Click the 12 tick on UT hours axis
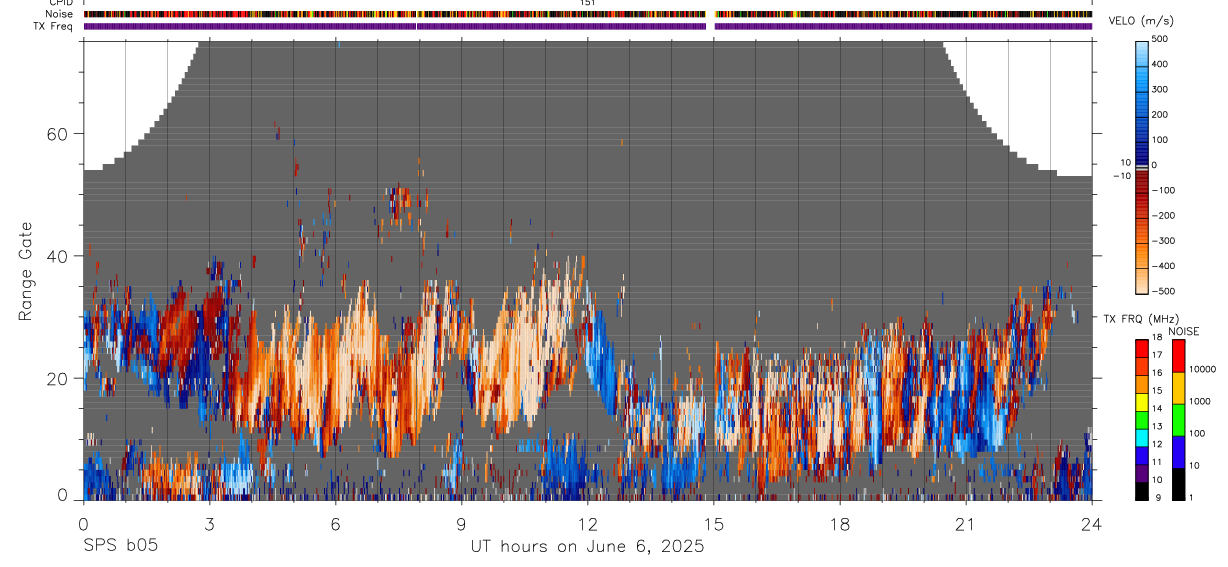This screenshot has width=1228, height=567. 587,522
